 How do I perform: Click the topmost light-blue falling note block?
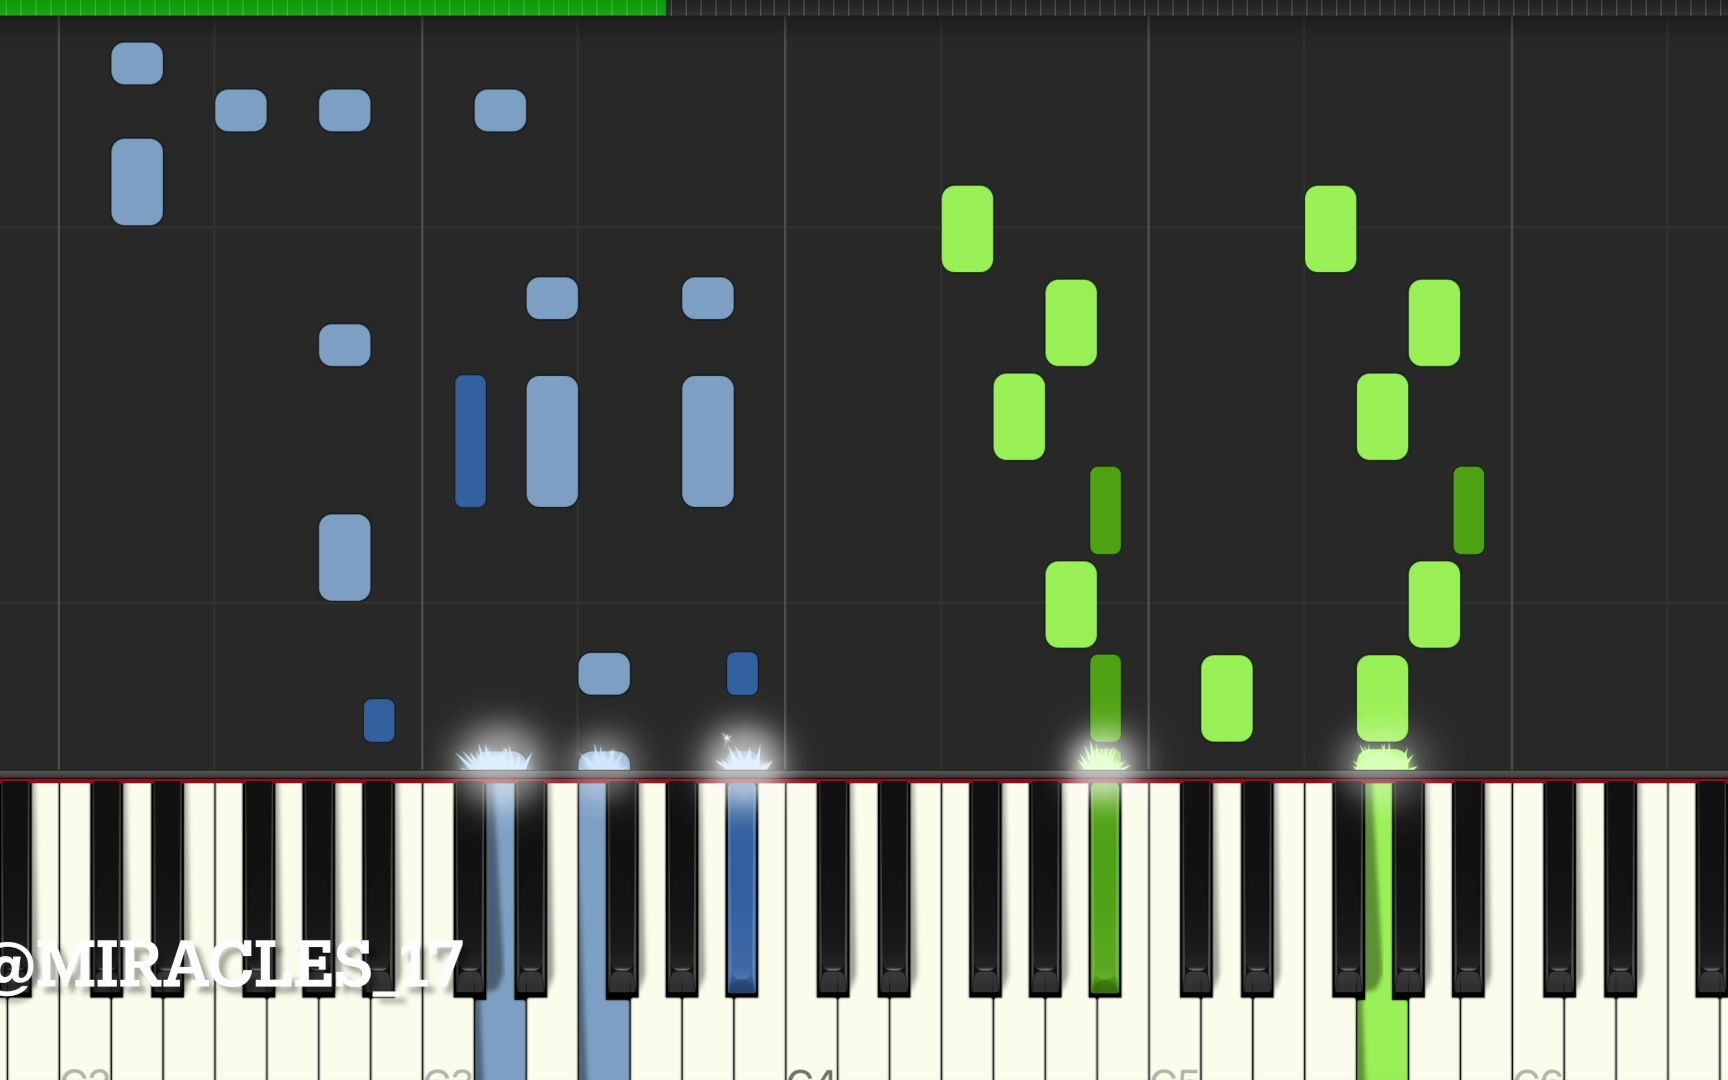[x=137, y=63]
